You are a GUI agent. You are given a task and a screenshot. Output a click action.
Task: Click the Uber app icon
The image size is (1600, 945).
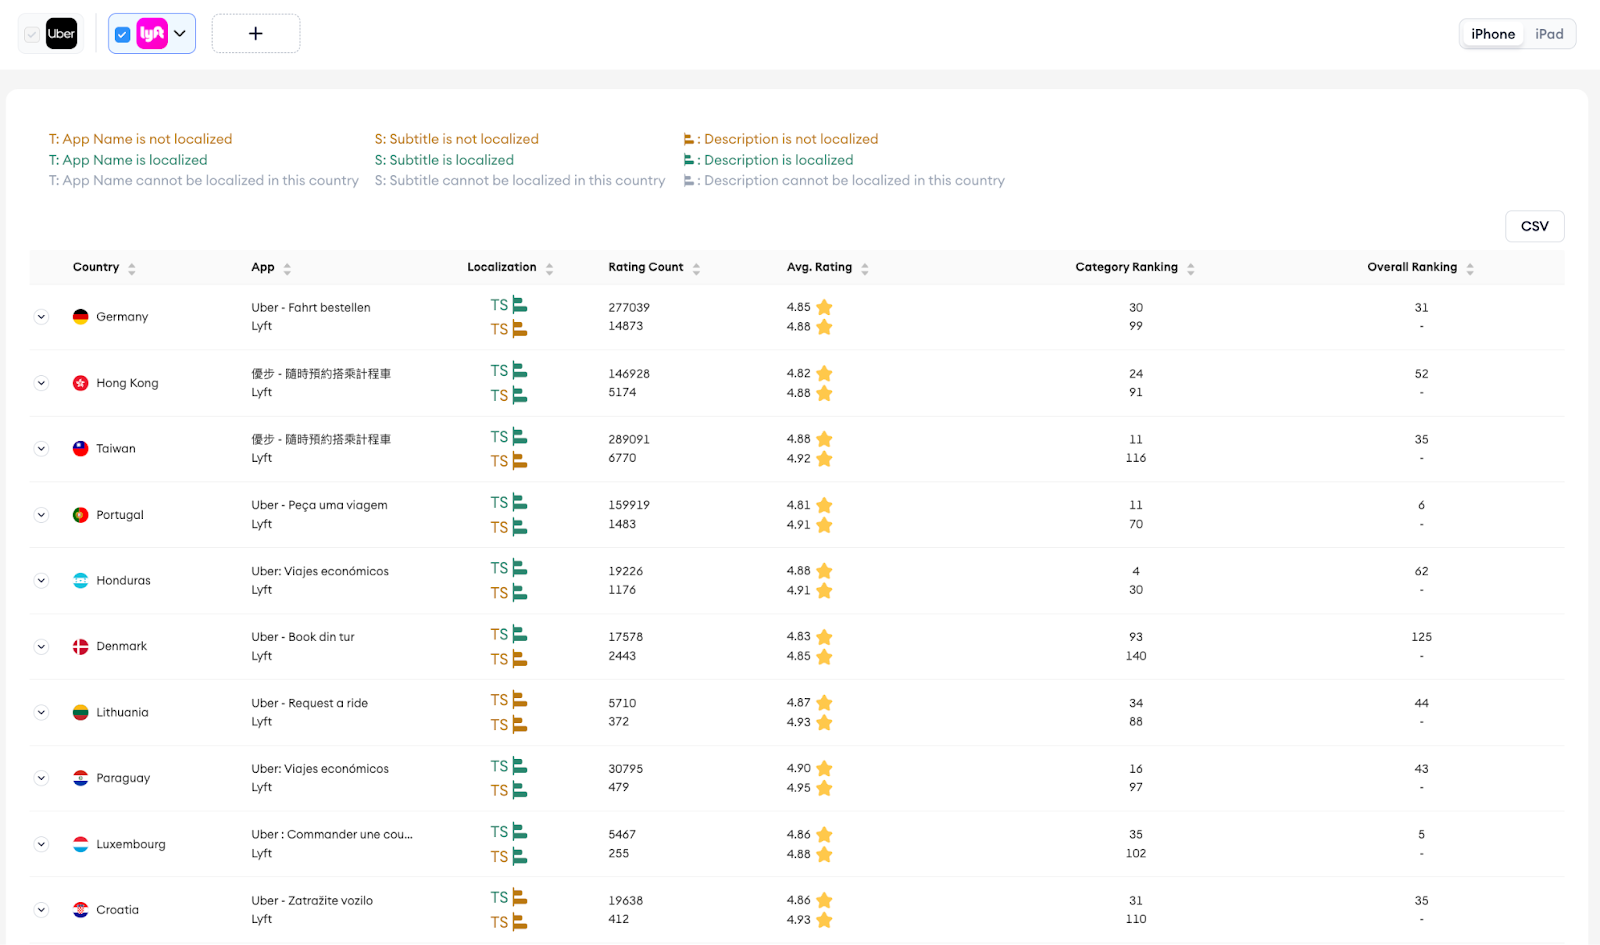click(61, 34)
